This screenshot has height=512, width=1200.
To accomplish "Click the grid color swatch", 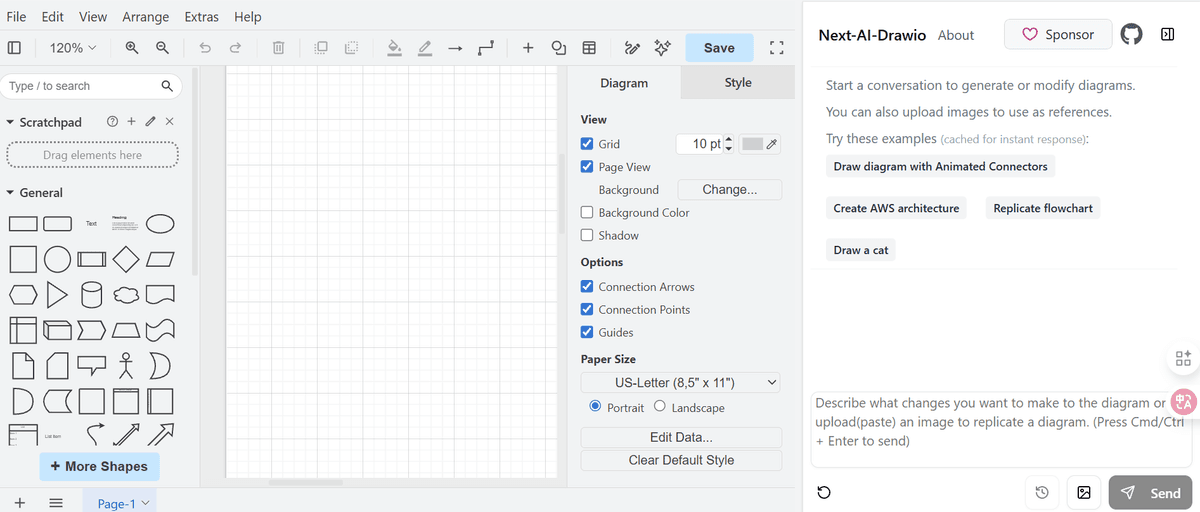I will coord(753,144).
